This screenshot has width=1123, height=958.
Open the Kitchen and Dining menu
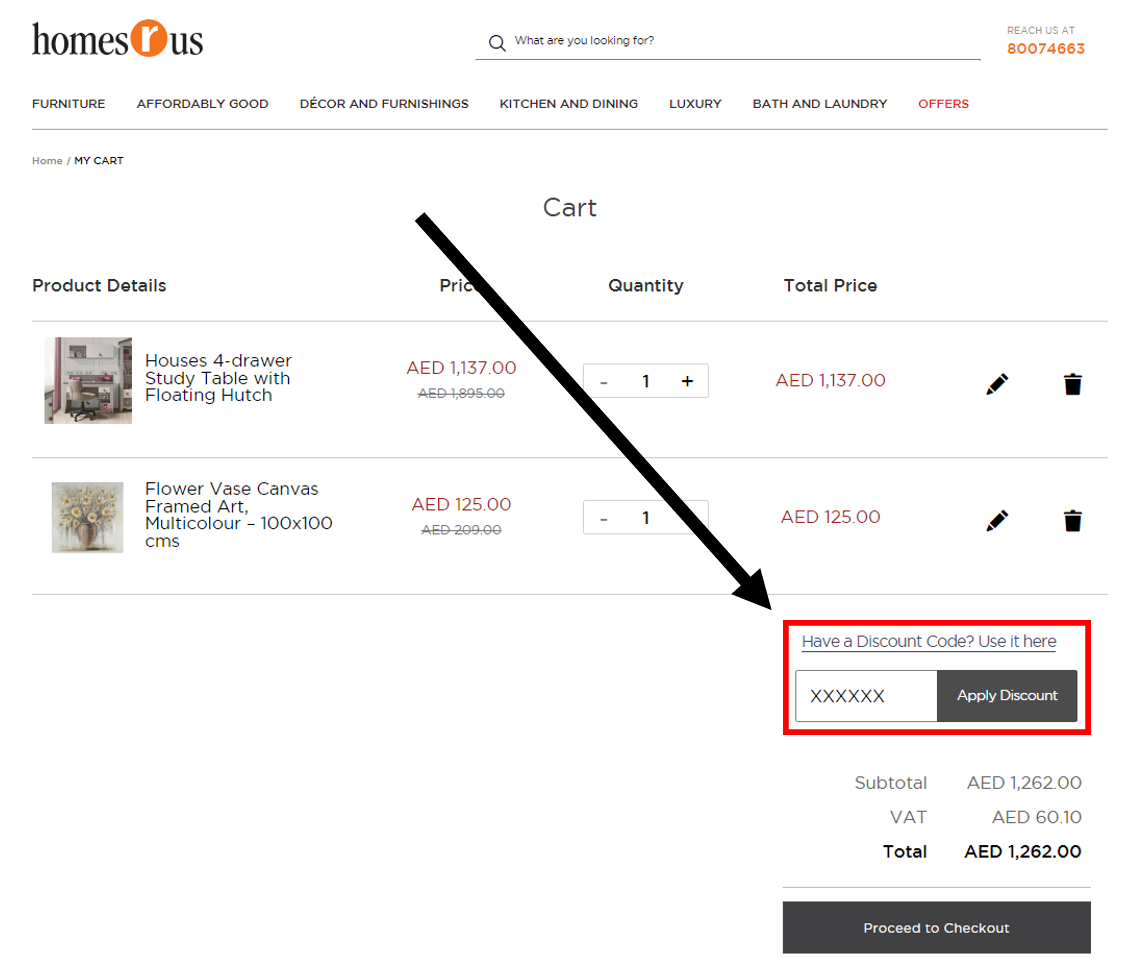tap(568, 104)
